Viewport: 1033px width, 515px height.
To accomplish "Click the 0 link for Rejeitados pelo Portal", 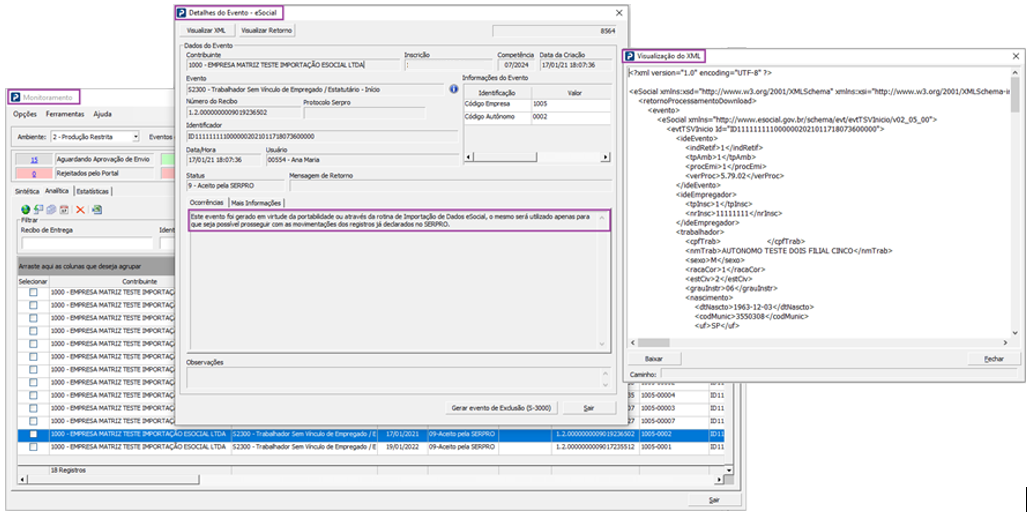I will point(34,173).
